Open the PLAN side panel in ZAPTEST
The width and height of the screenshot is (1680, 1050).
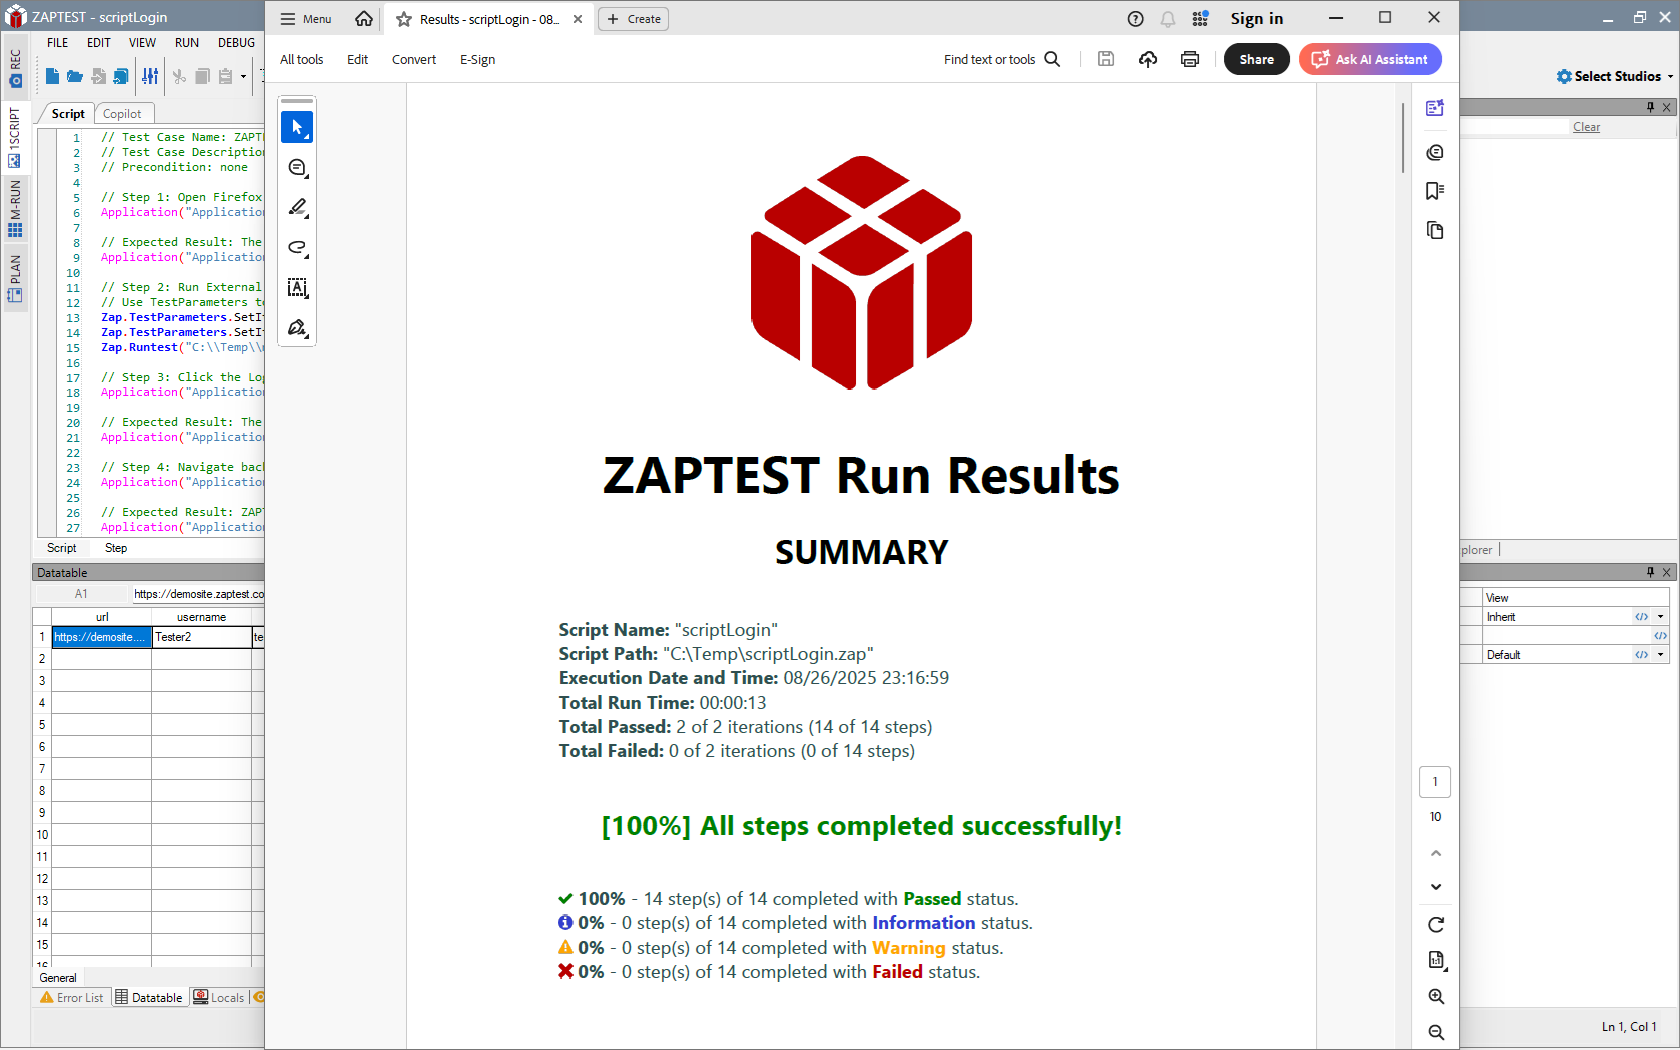pyautogui.click(x=15, y=278)
